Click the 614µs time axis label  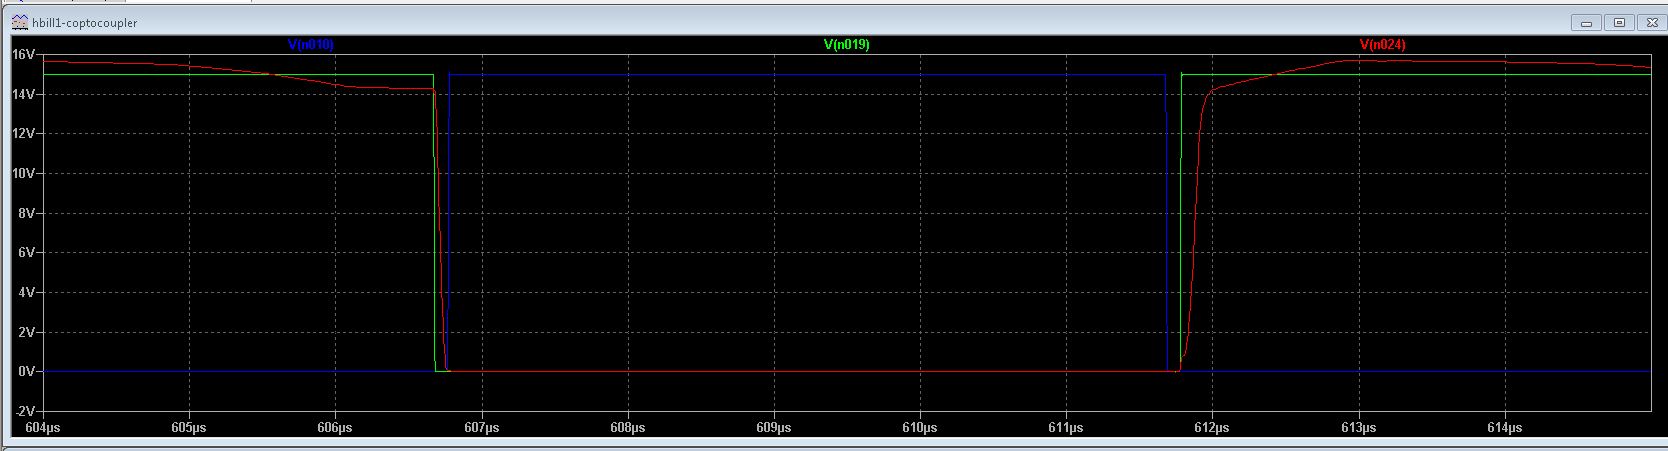point(1504,428)
